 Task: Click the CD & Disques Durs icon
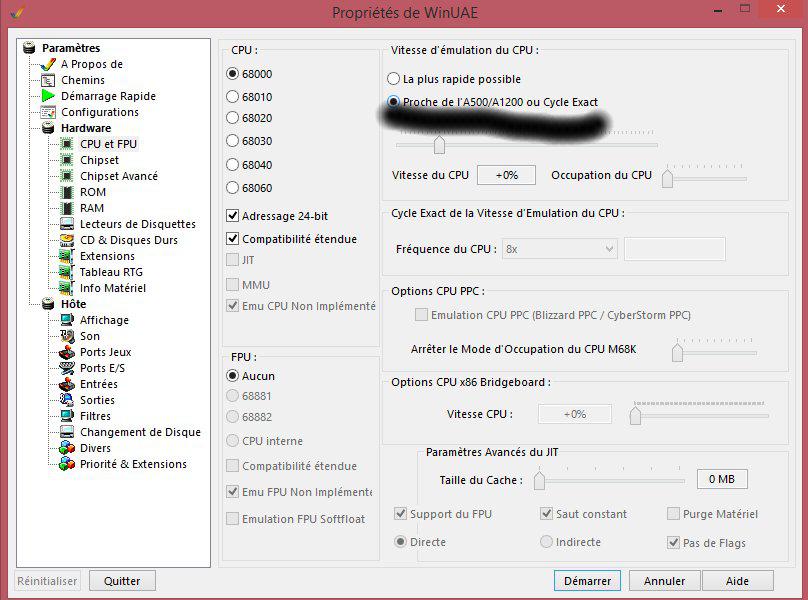(x=67, y=240)
